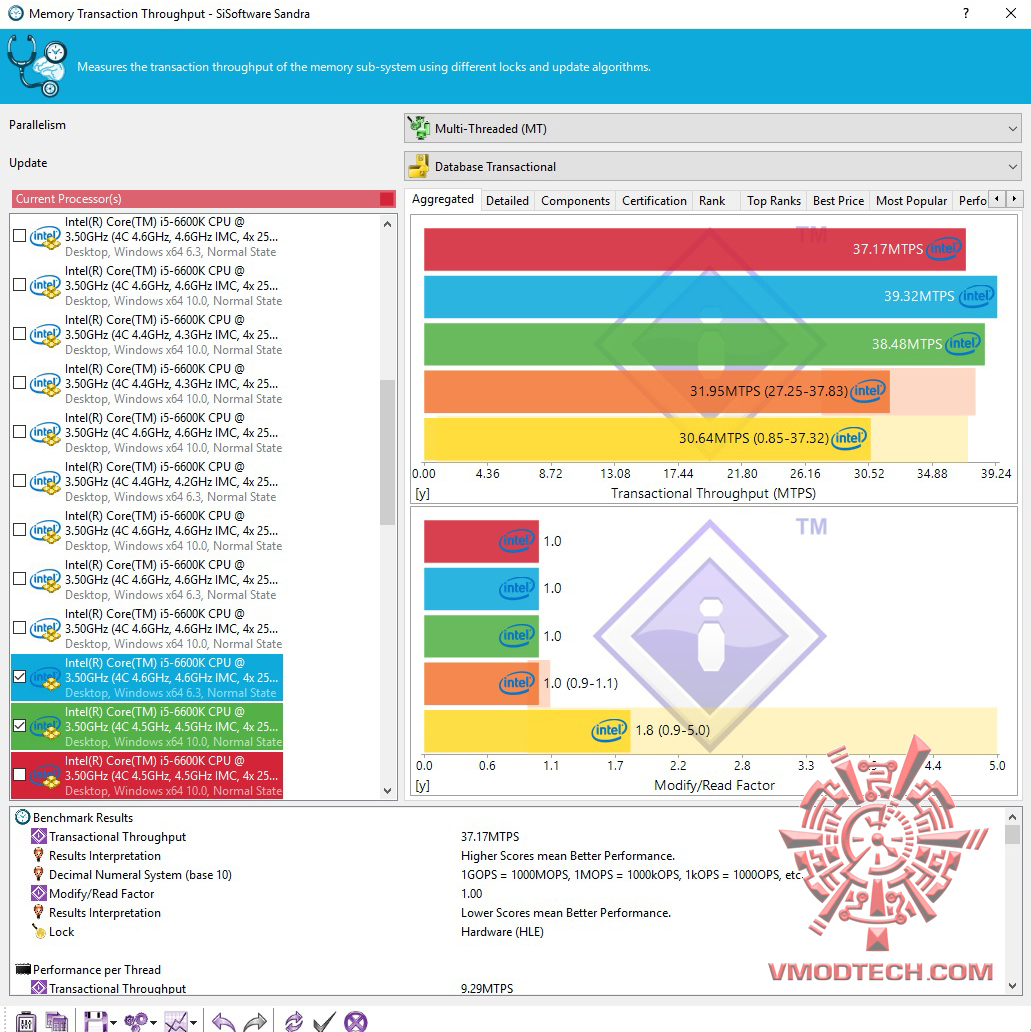Open the Parallelism Multi-Threaded combo box

tap(712, 128)
